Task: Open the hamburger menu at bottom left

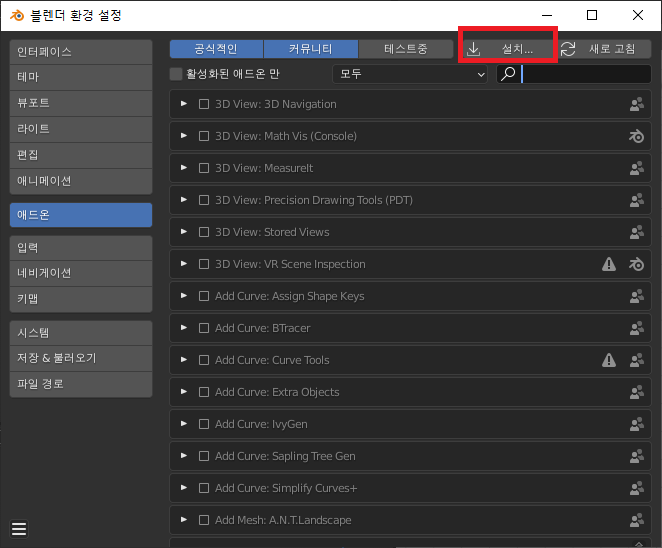Action: 19,529
